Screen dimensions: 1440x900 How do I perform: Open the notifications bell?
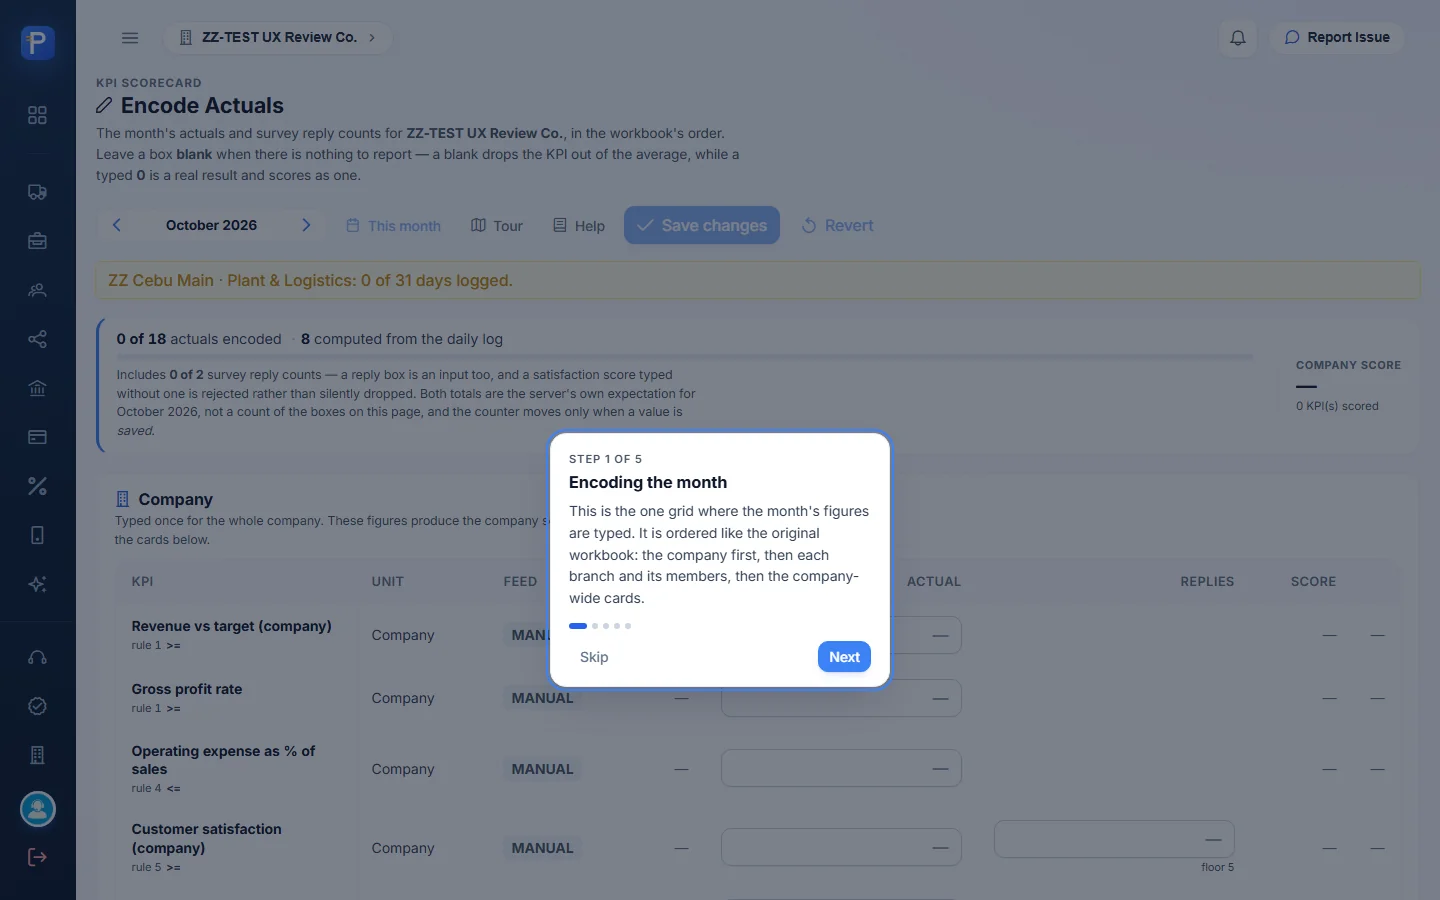[x=1238, y=38]
